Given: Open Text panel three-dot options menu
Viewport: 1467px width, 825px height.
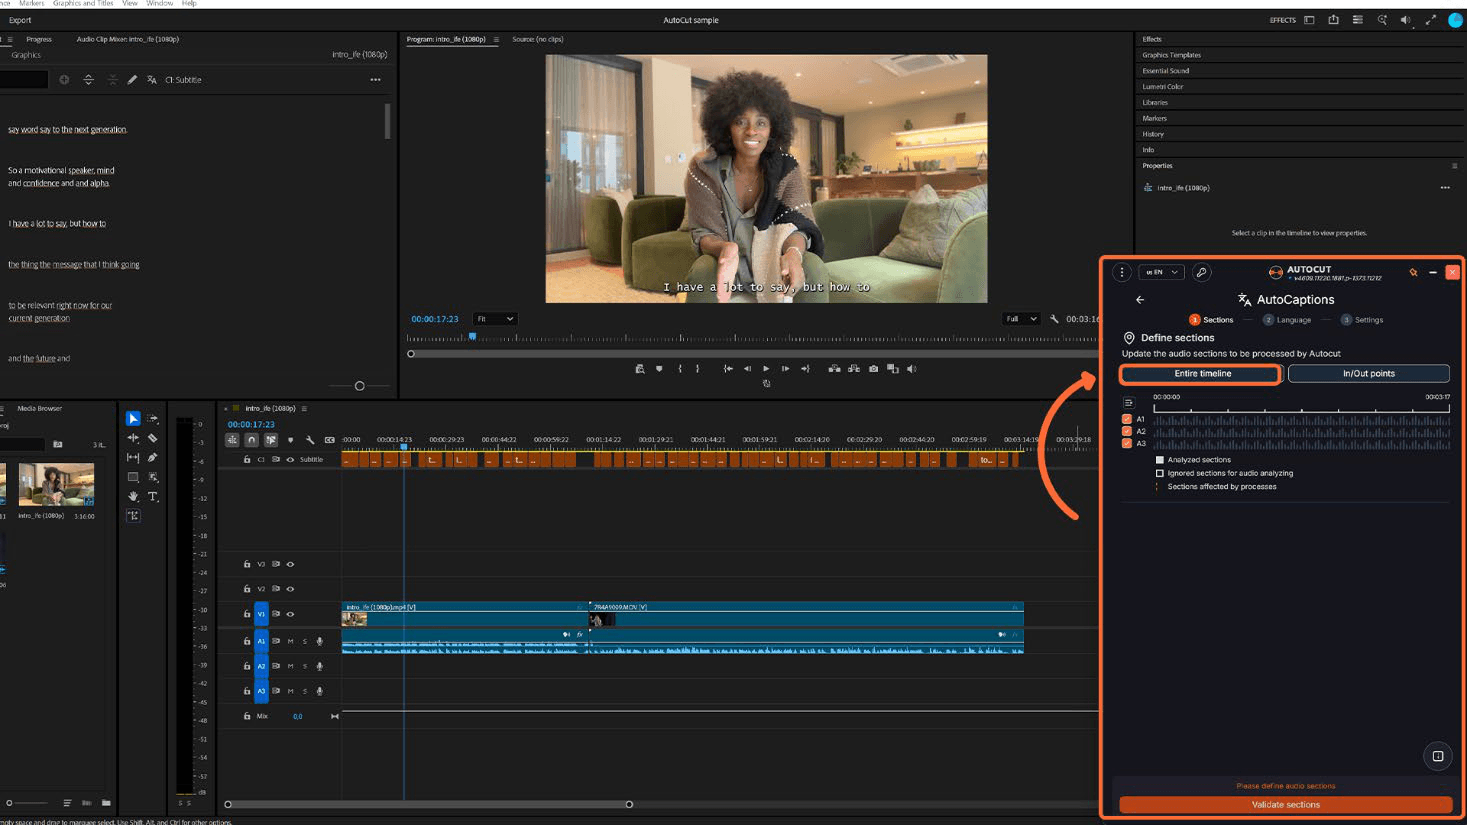Looking at the screenshot, I should click(x=375, y=80).
